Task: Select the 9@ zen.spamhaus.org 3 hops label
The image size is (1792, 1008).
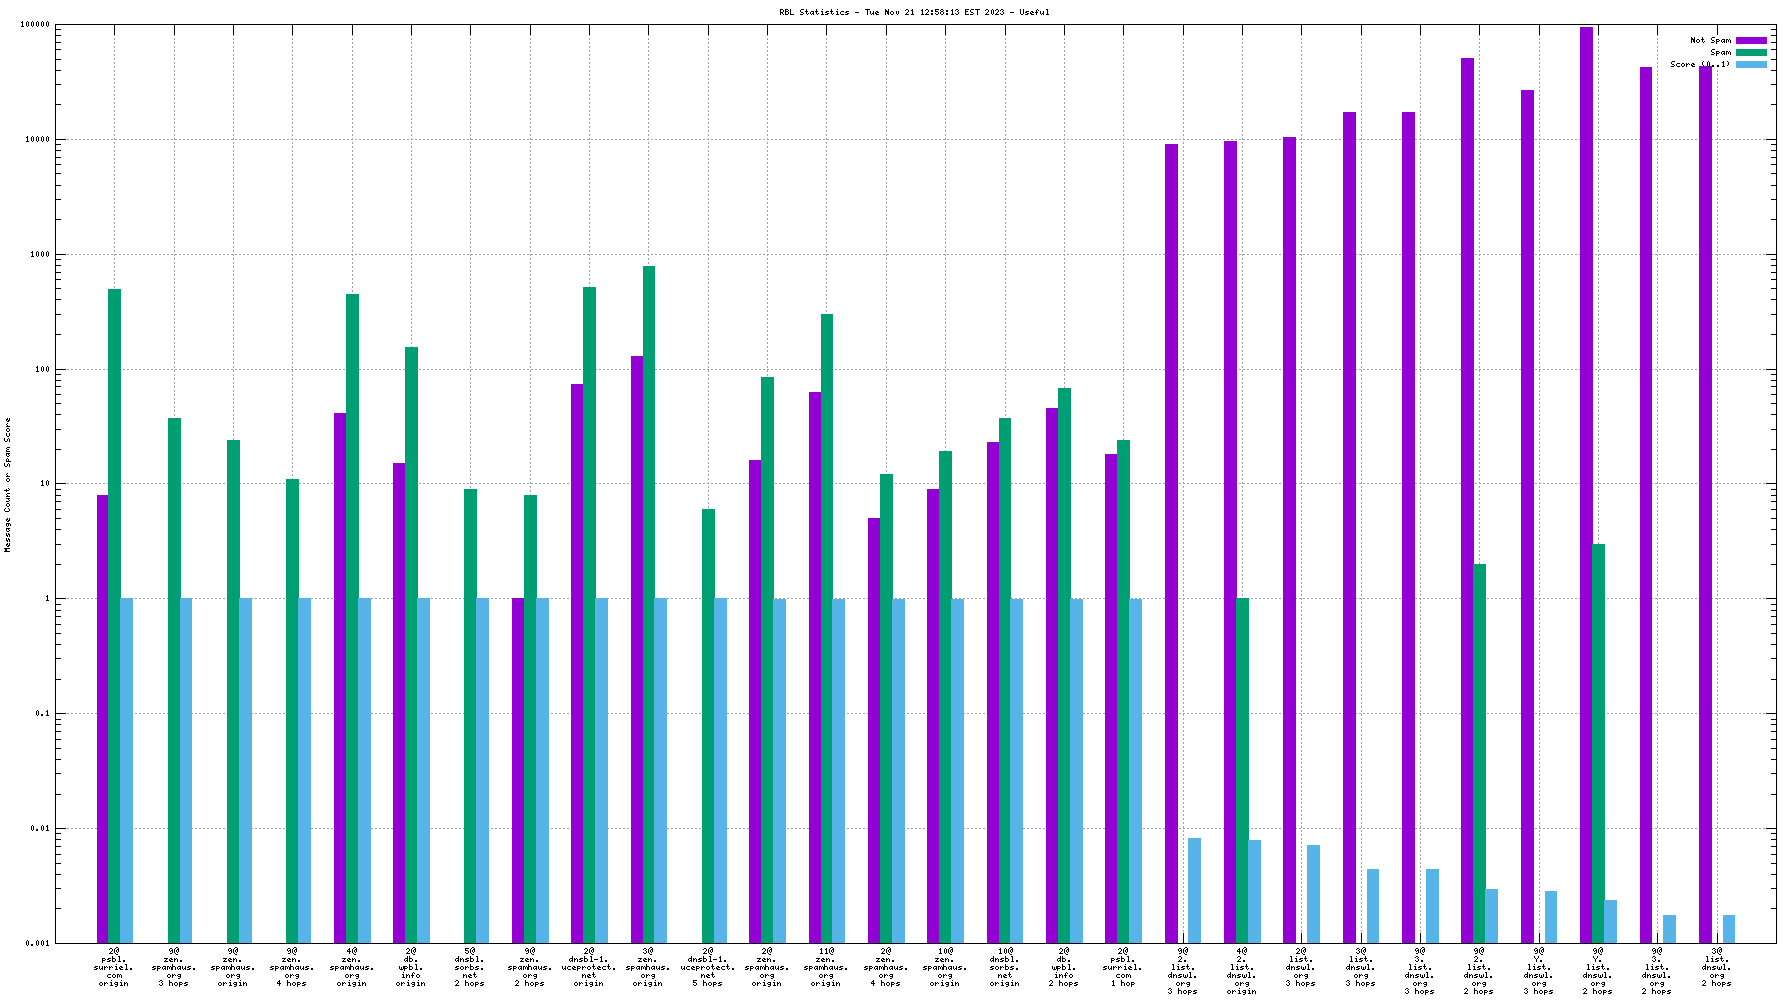Action: point(173,967)
